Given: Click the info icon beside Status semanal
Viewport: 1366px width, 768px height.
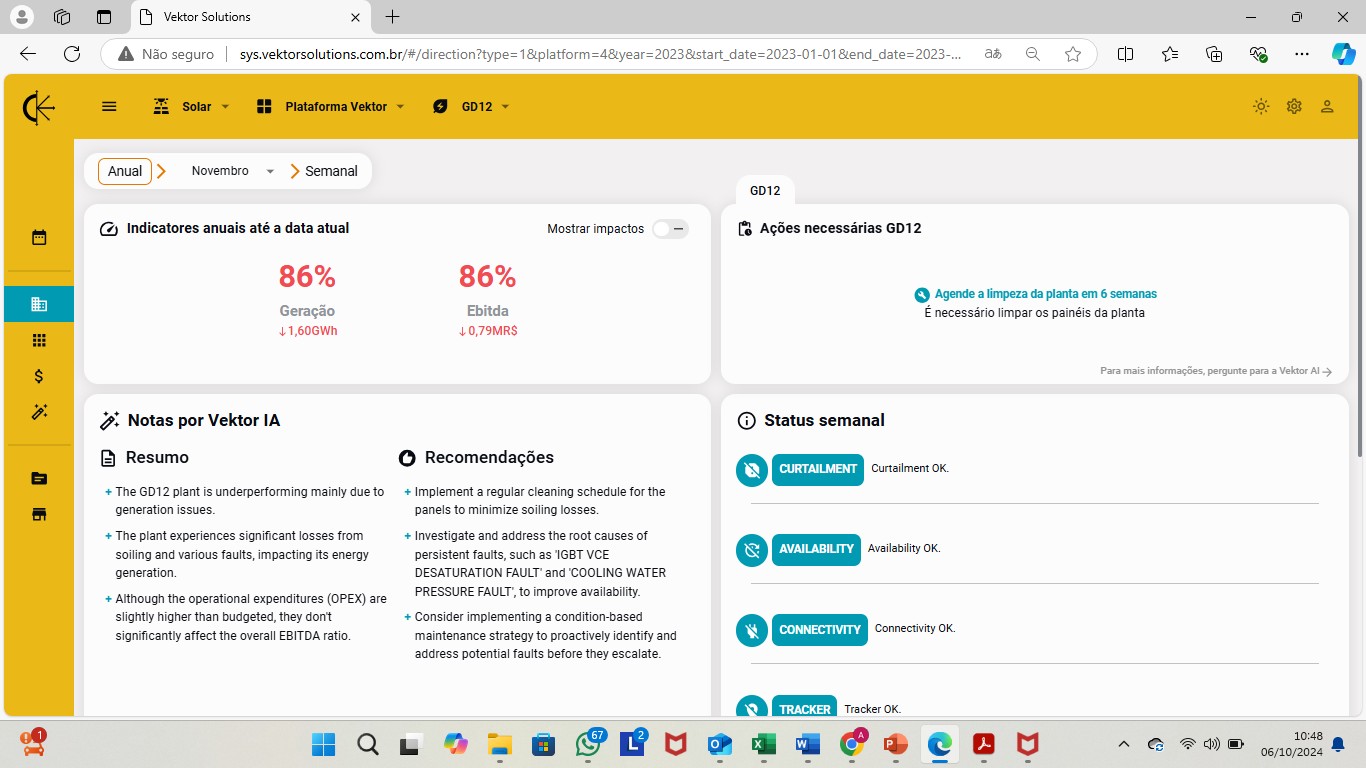Looking at the screenshot, I should [746, 421].
